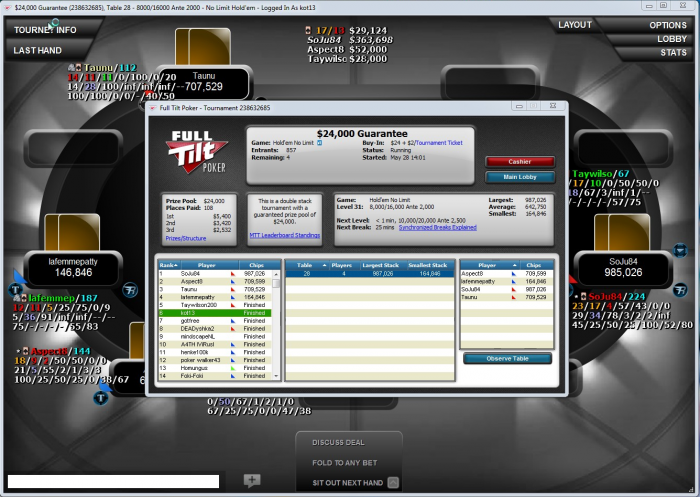Click Taunu's face-down hole cards
Image resolution: width=700 pixels, height=497 pixels.
pos(203,46)
